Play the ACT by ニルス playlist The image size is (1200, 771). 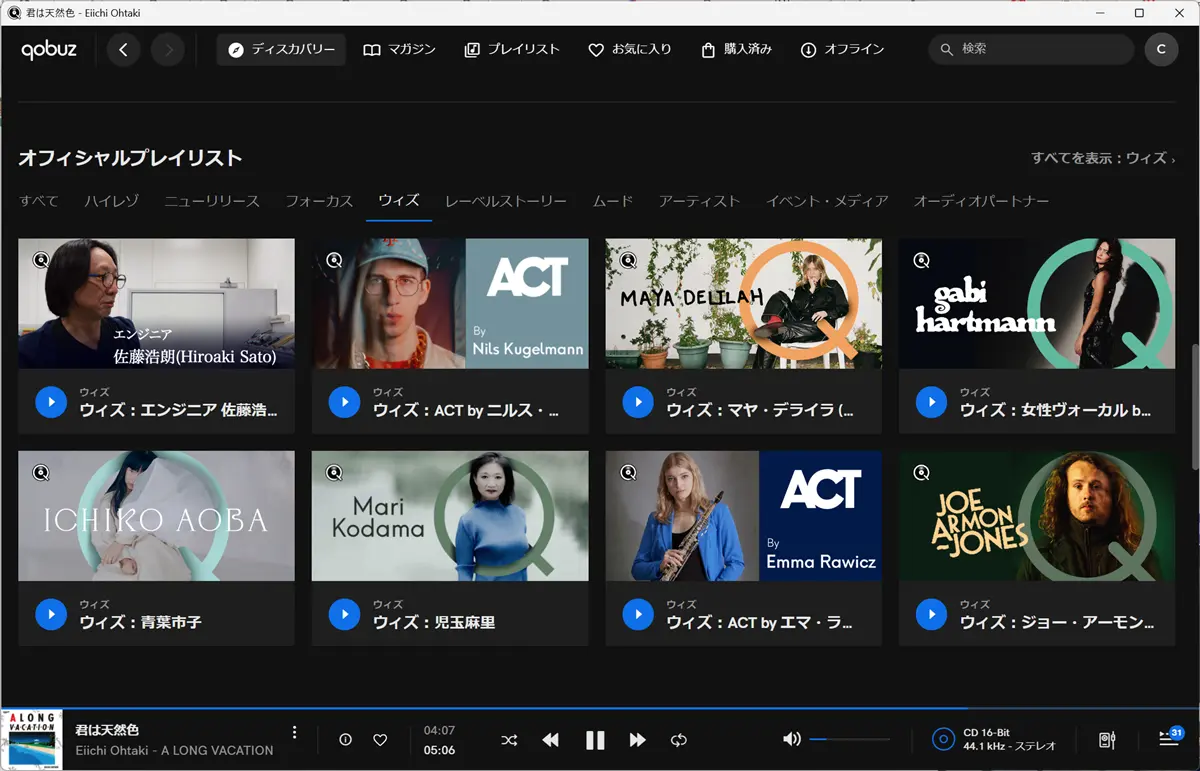344,402
